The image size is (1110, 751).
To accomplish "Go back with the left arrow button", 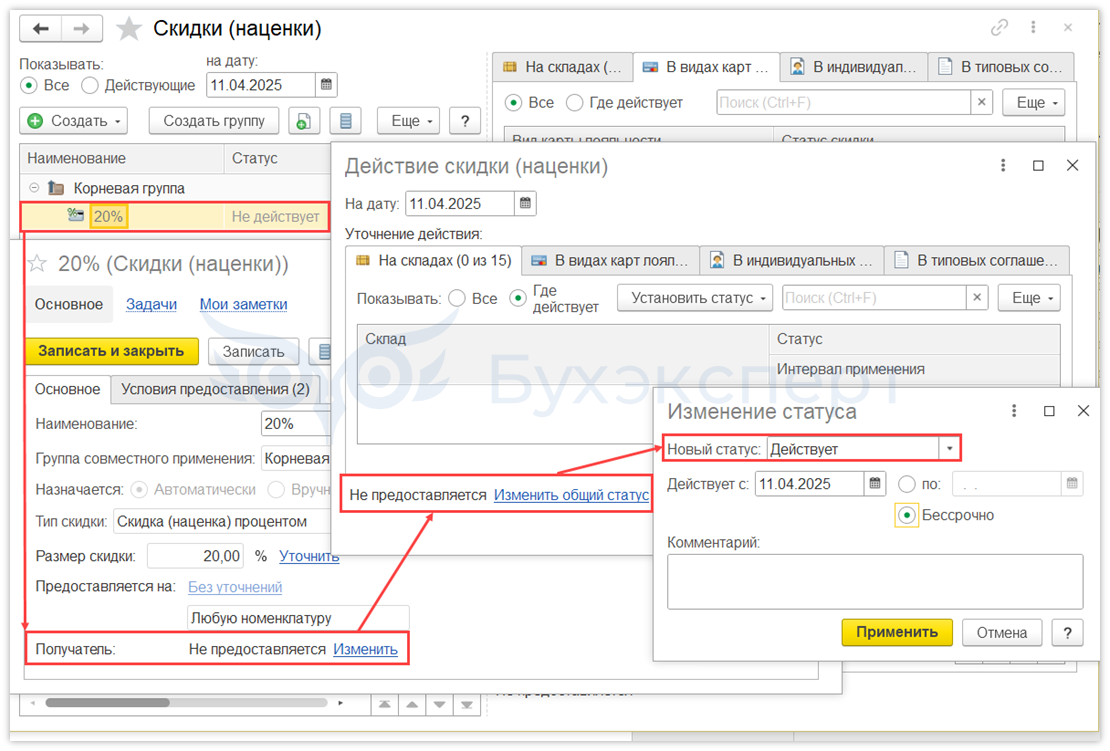I will pos(40,28).
